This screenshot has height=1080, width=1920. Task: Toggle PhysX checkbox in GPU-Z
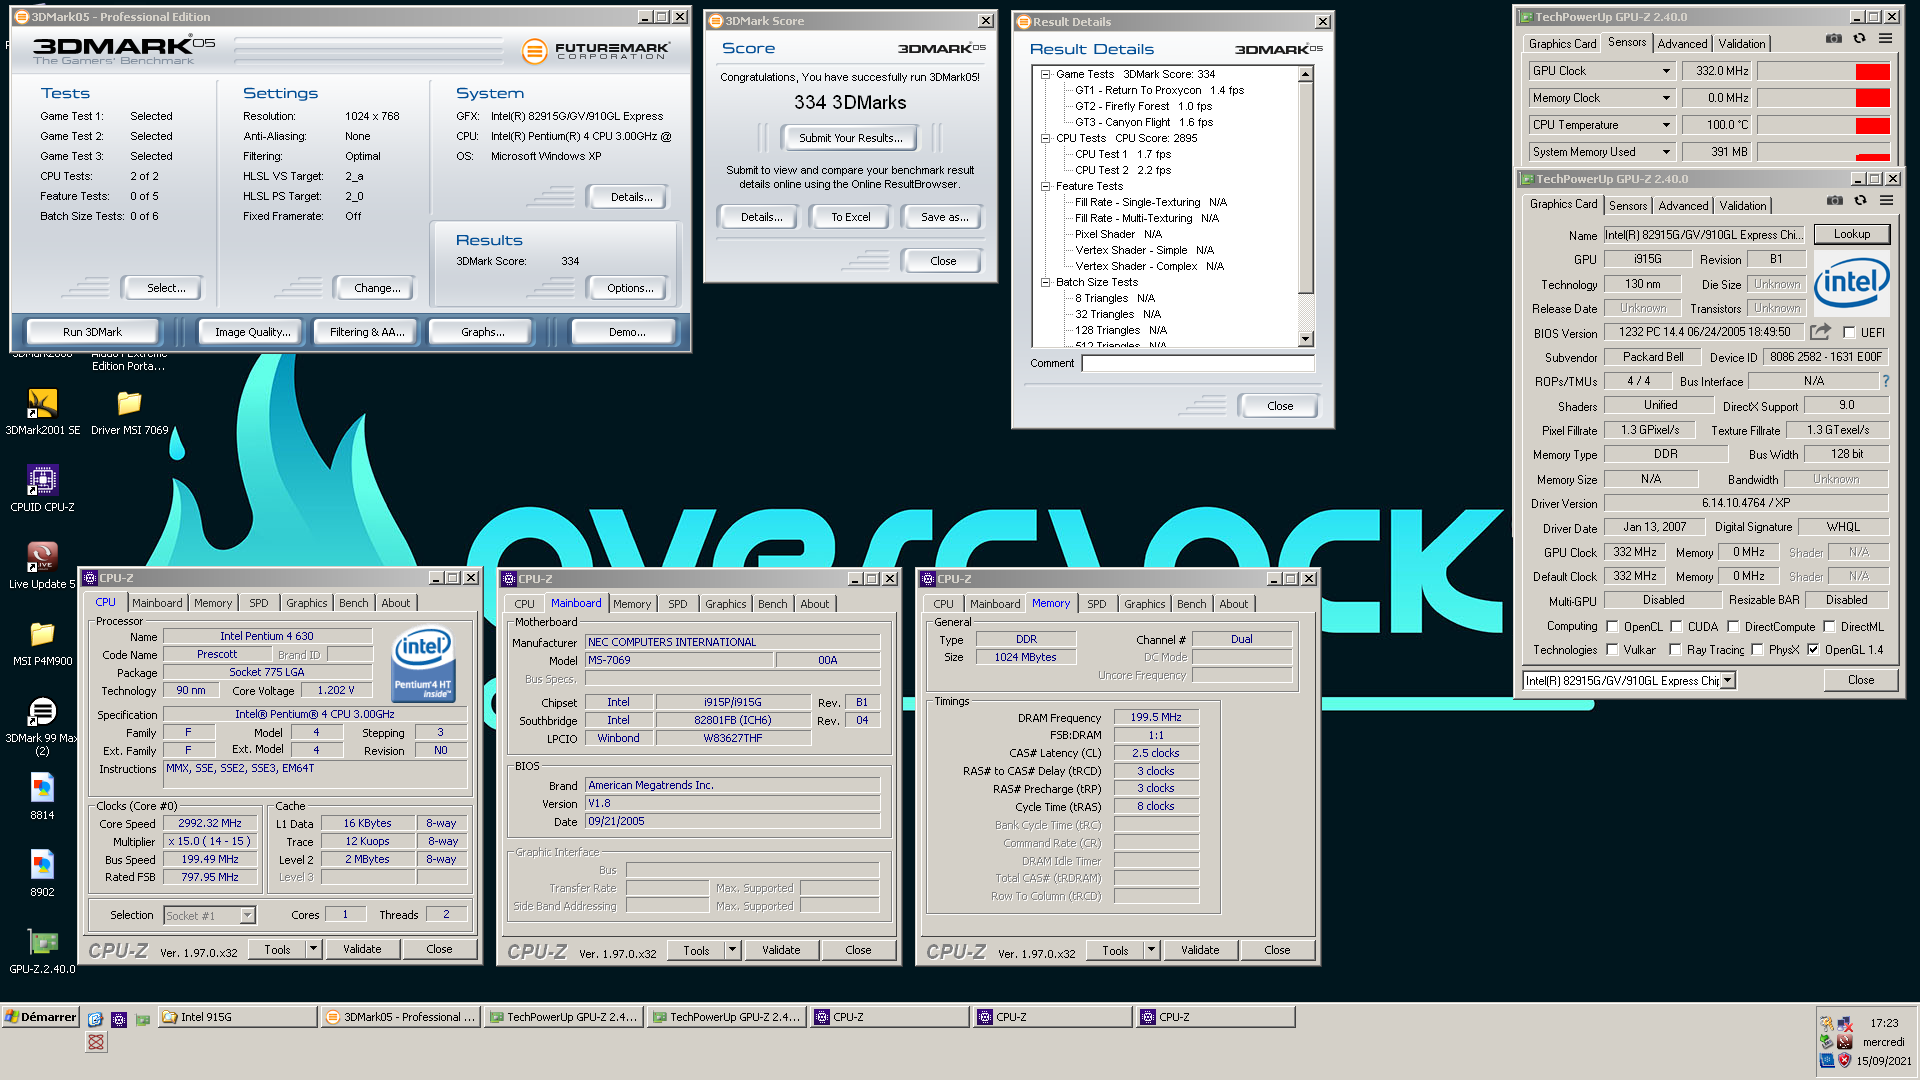click(x=1757, y=650)
